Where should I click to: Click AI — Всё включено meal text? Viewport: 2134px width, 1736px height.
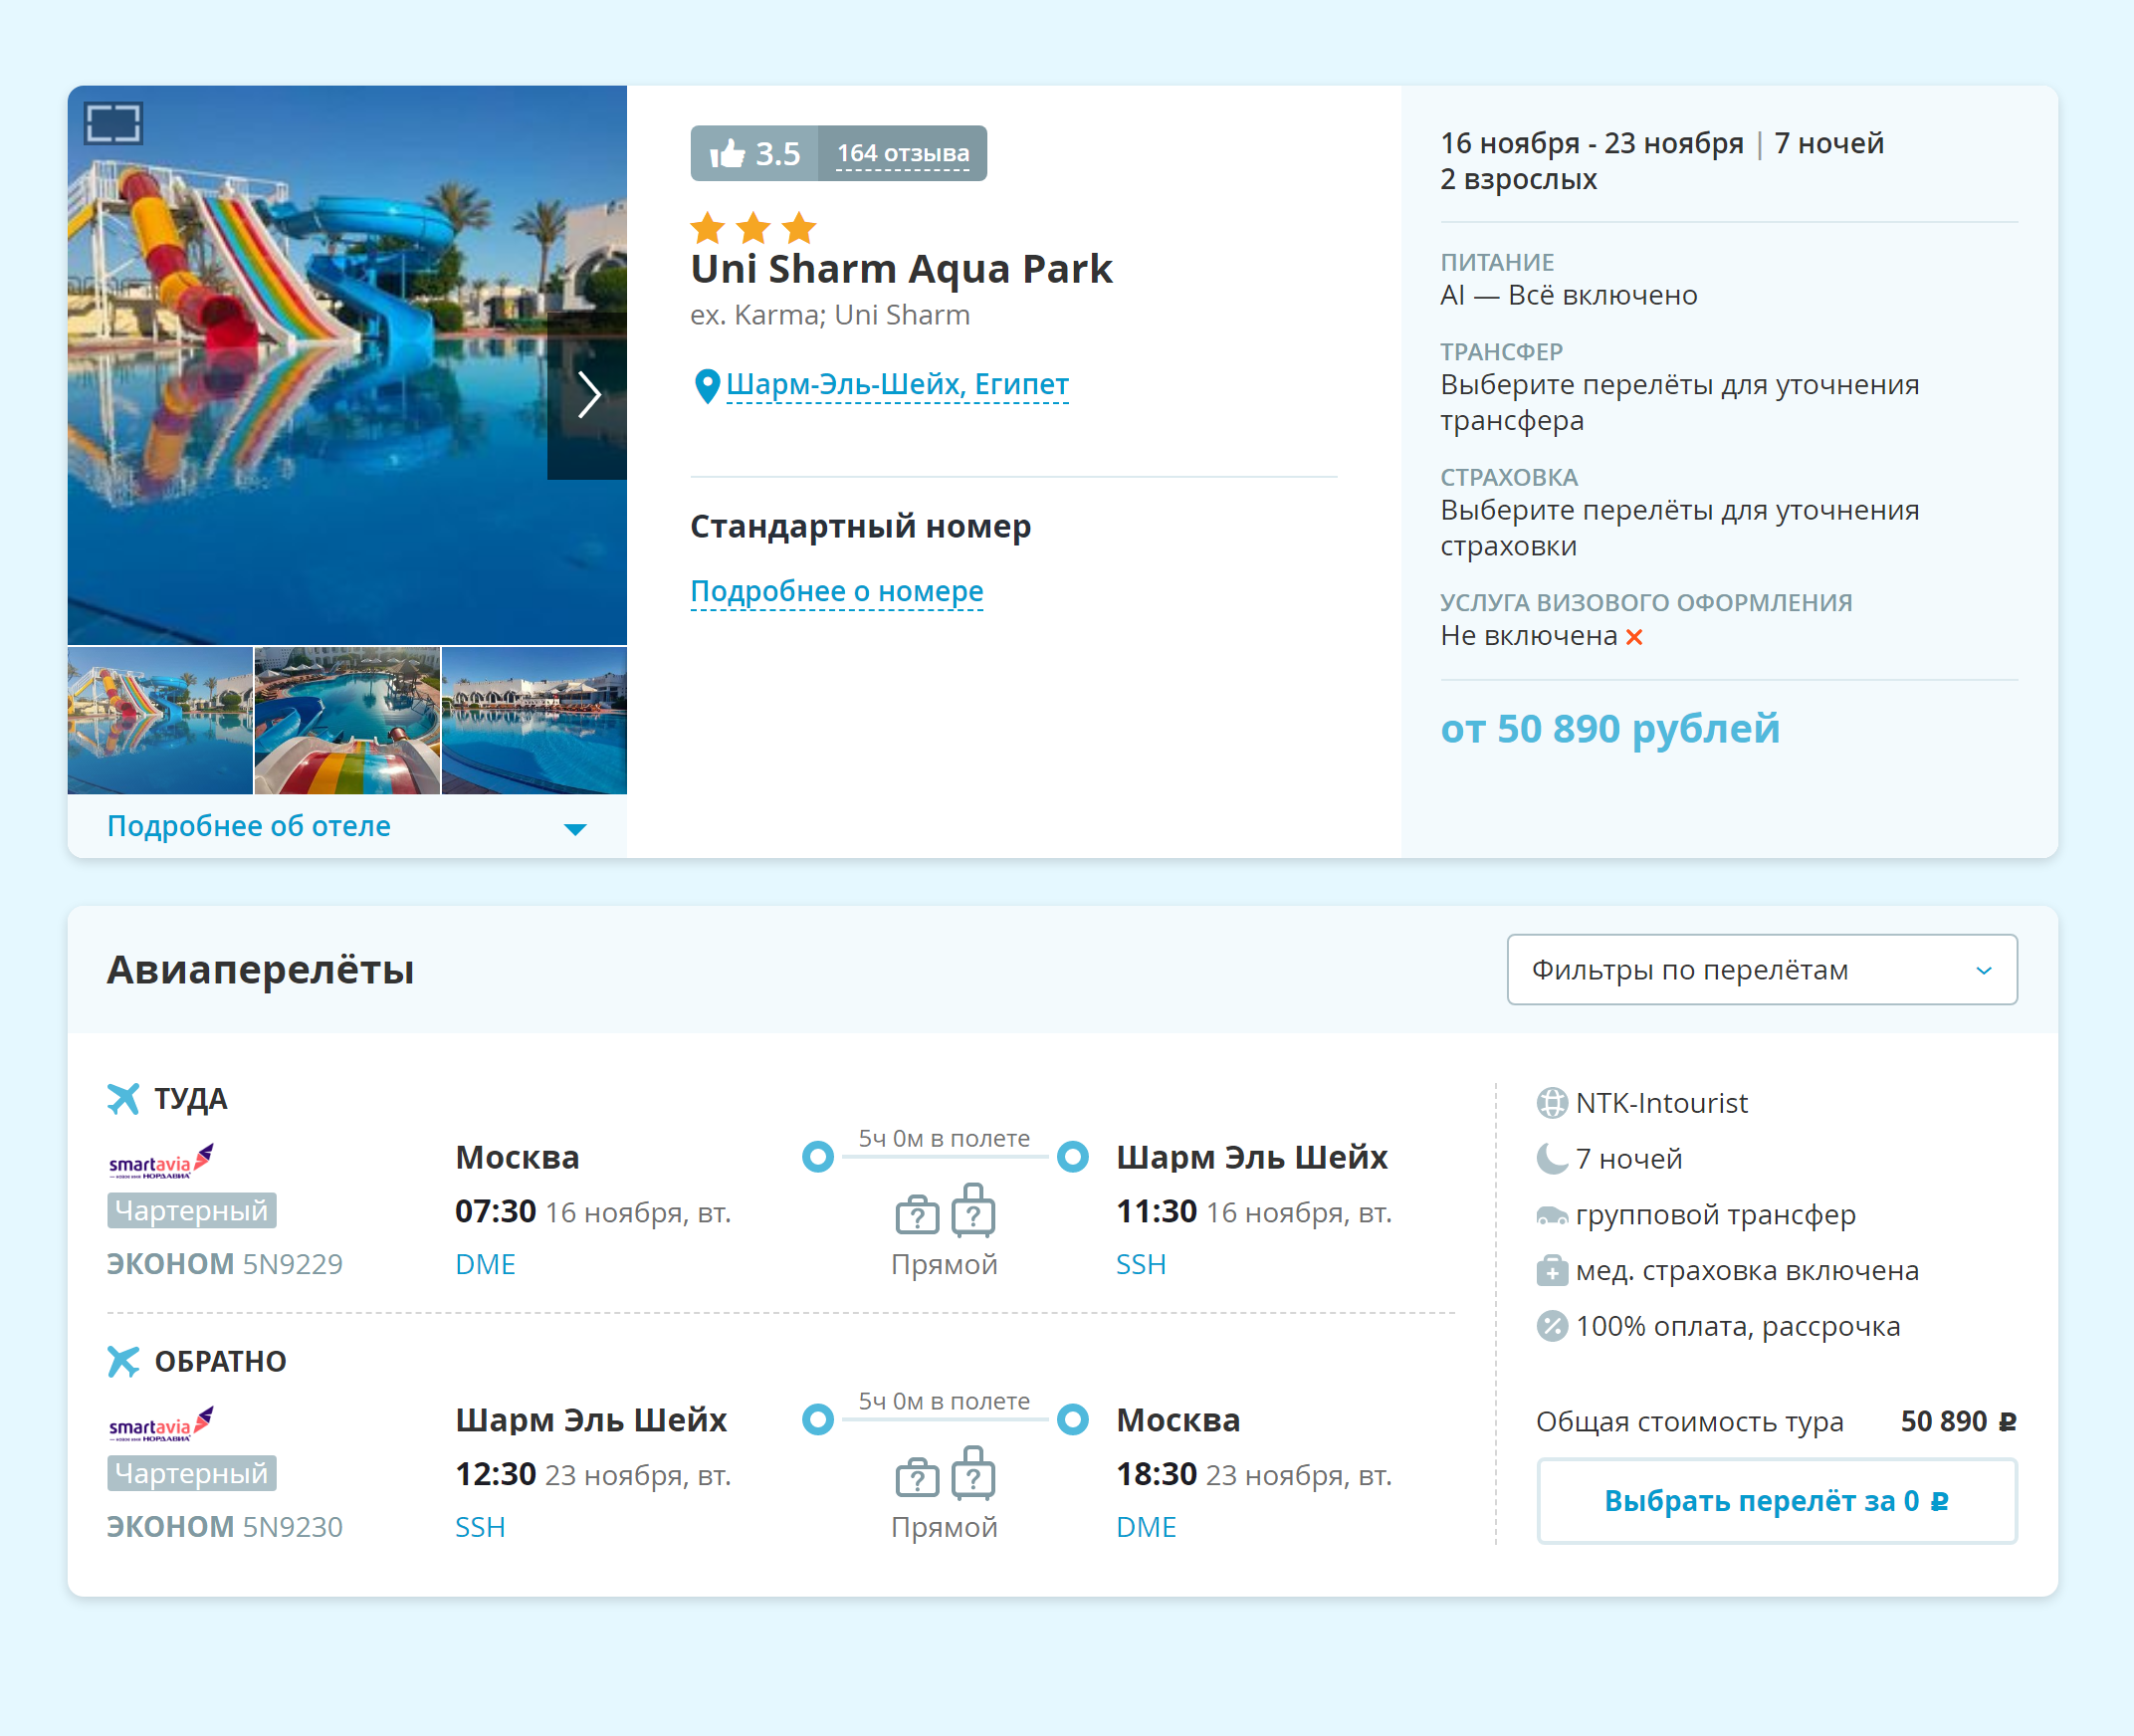1569,295
